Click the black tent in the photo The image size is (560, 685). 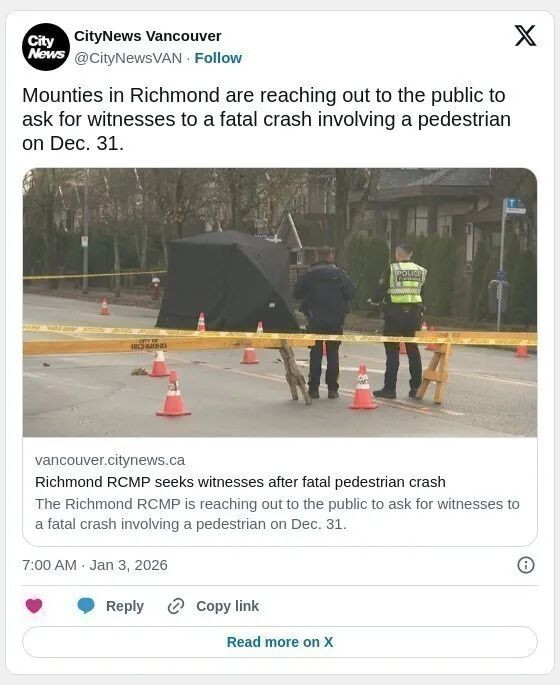228,282
